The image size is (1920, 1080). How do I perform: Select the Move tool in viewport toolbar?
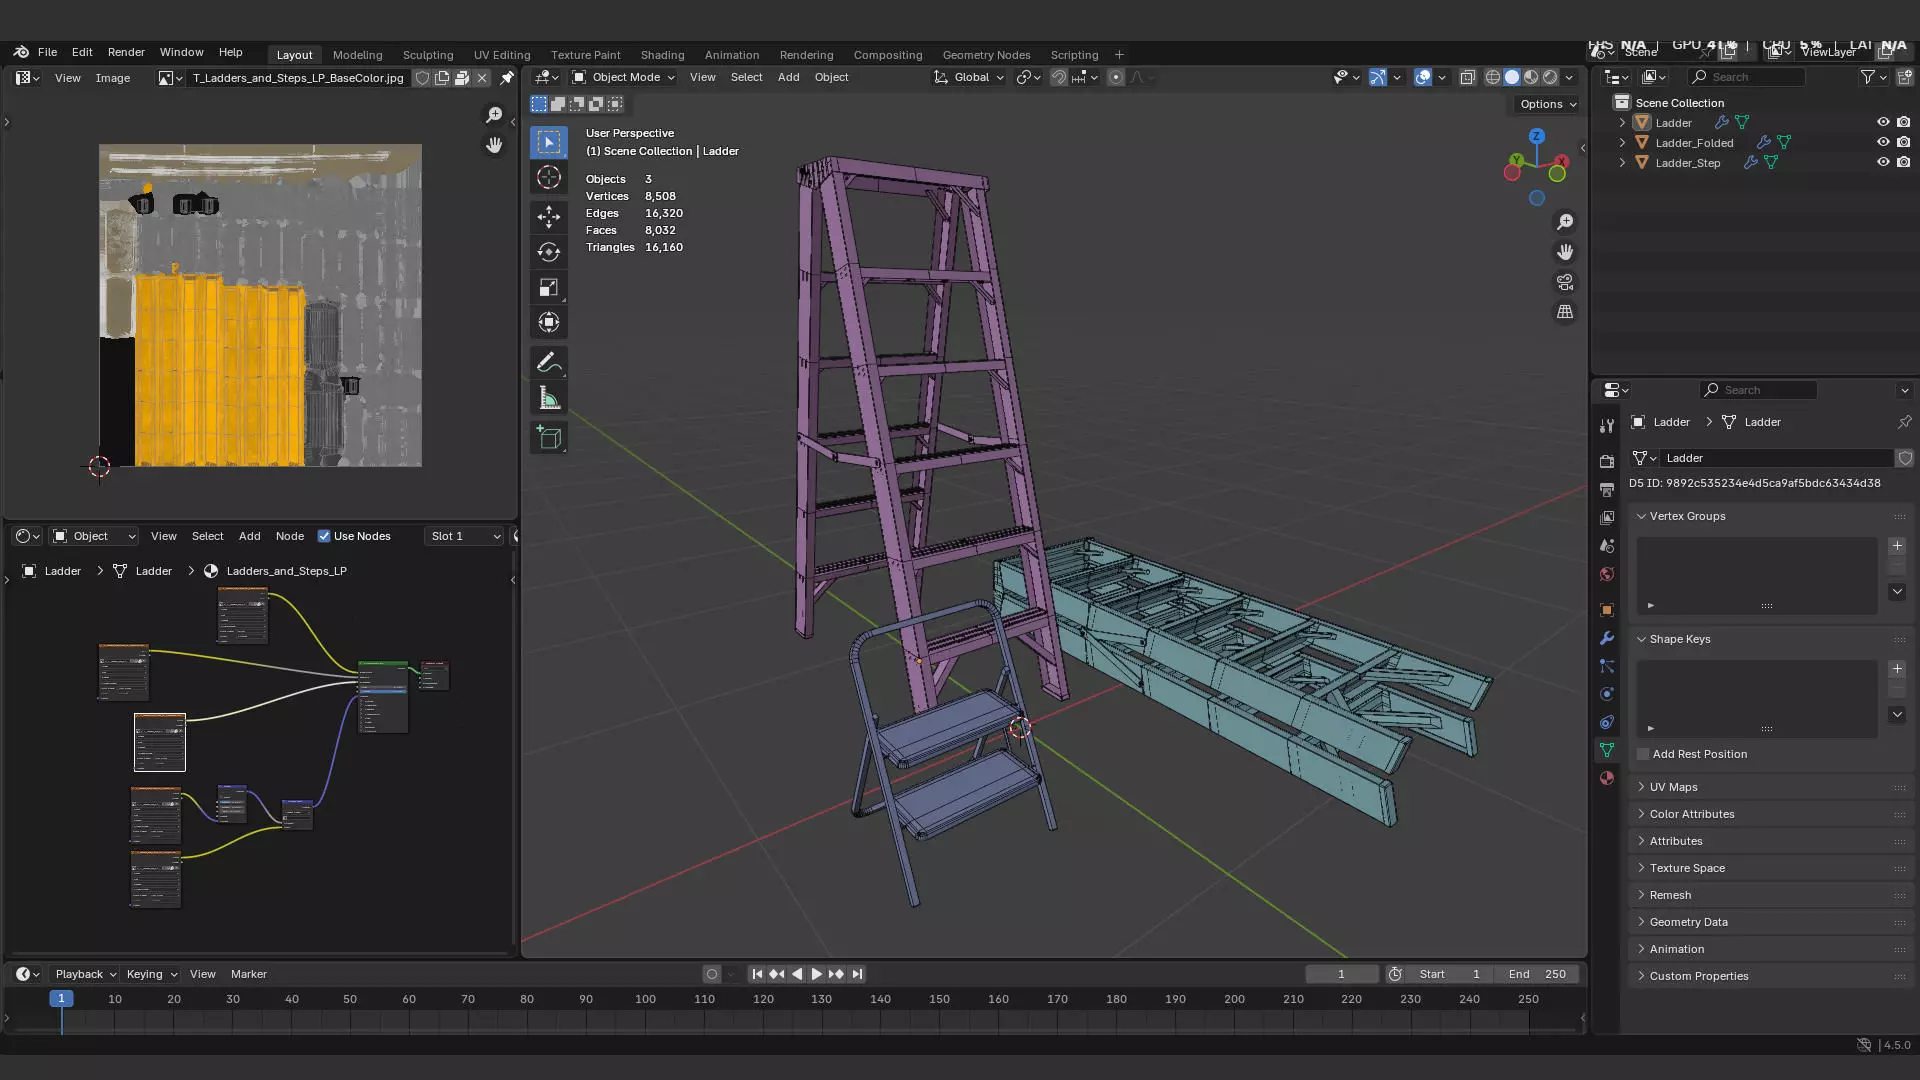tap(549, 216)
